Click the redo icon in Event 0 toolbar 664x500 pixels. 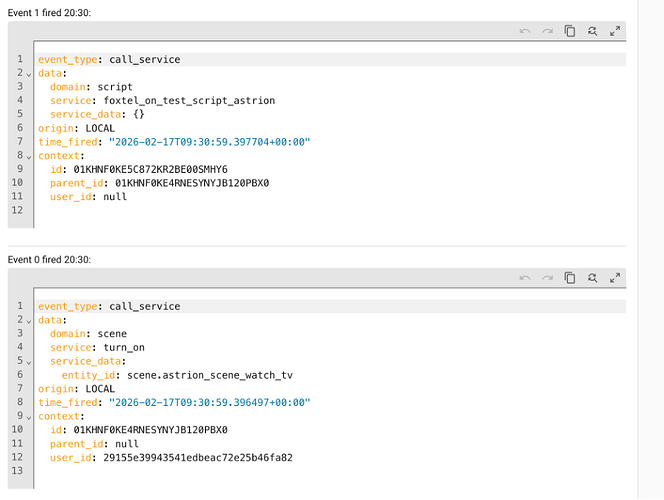point(547,278)
